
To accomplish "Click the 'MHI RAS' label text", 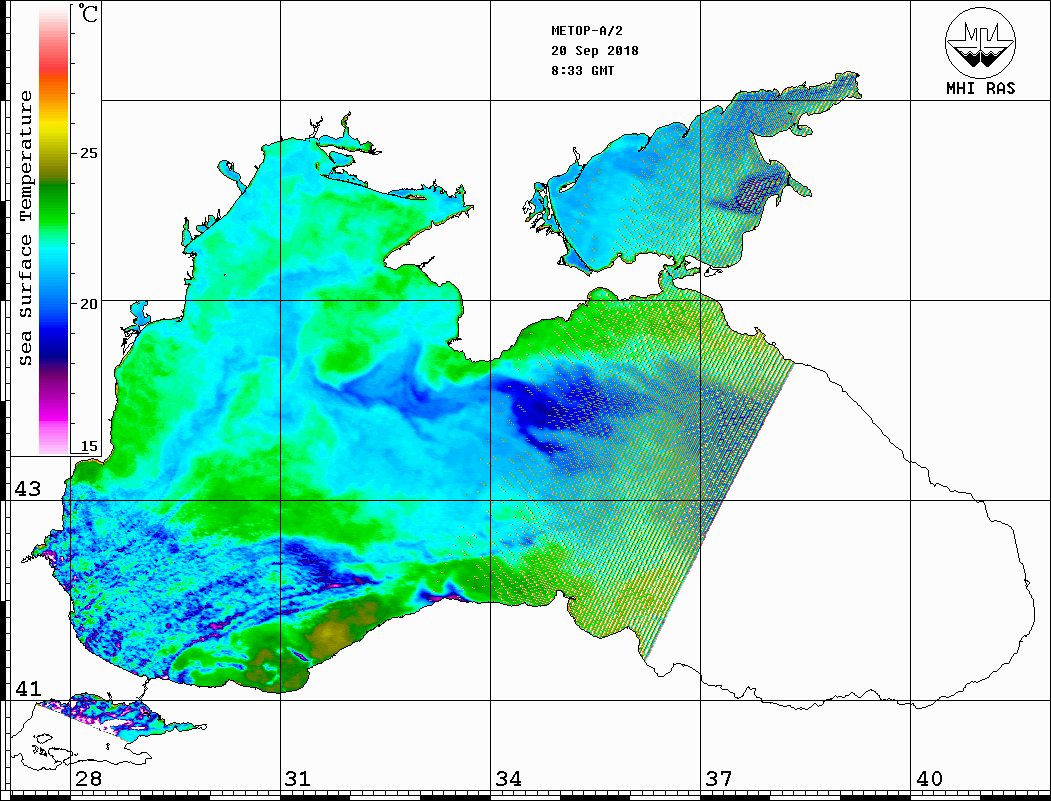I will (x=981, y=88).
